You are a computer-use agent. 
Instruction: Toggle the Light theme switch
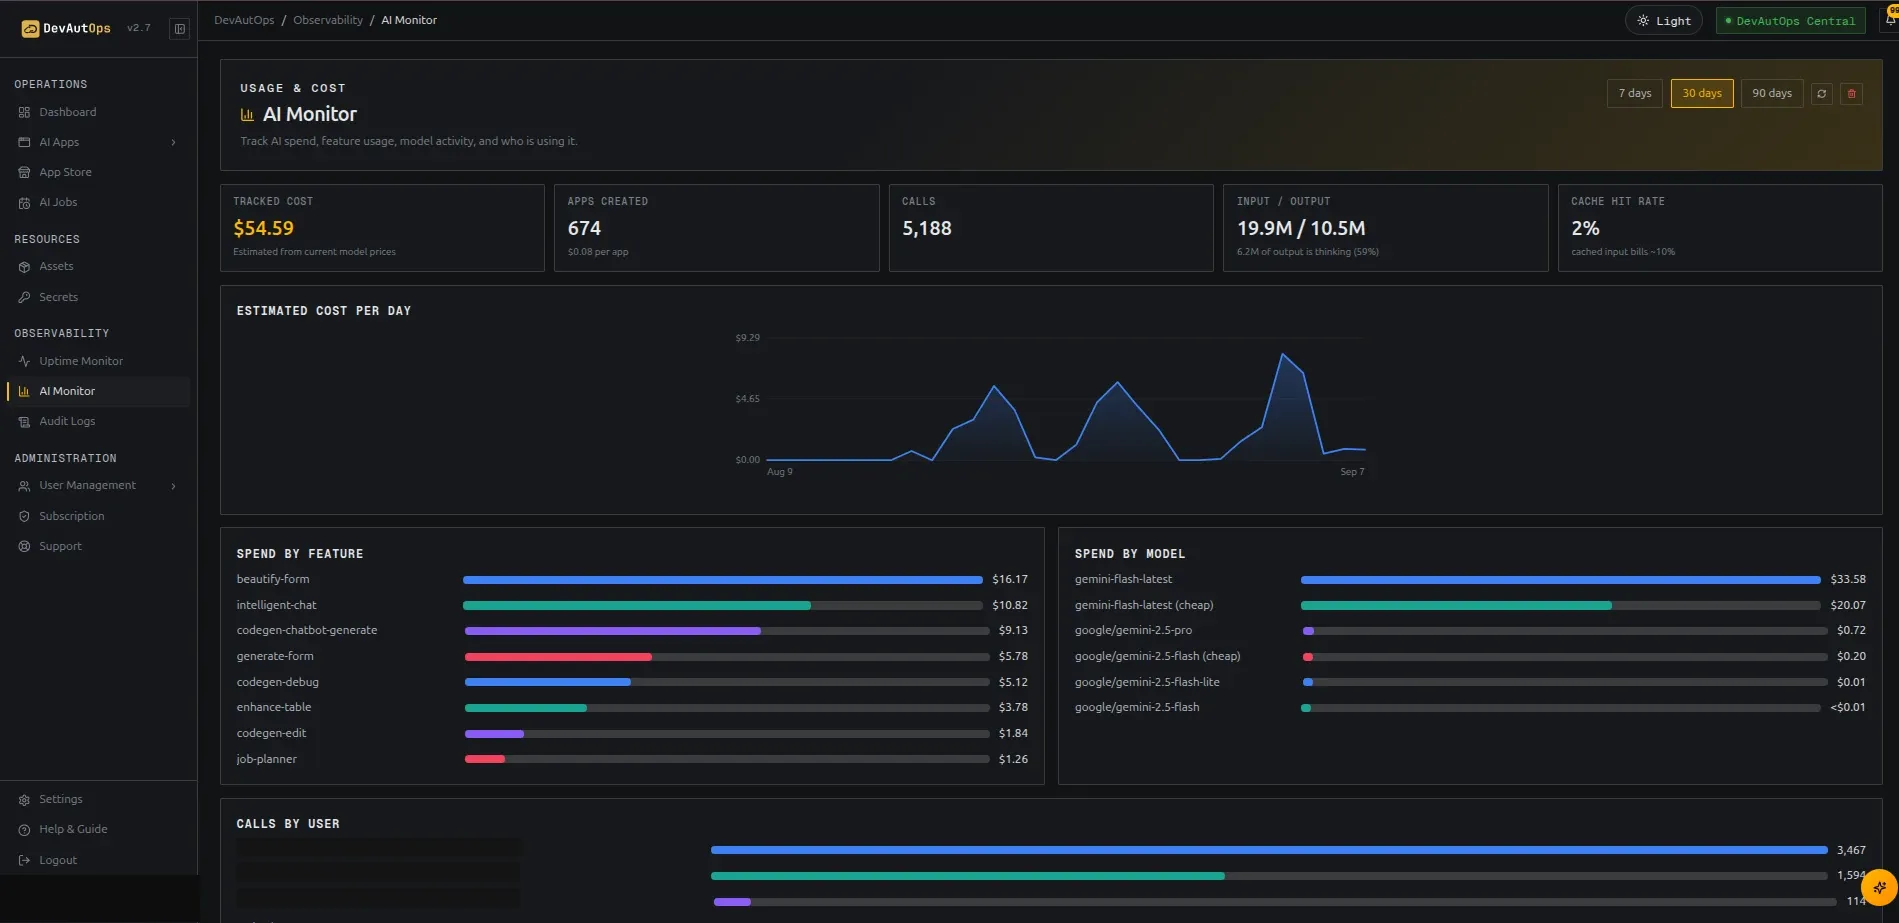pyautogui.click(x=1664, y=21)
